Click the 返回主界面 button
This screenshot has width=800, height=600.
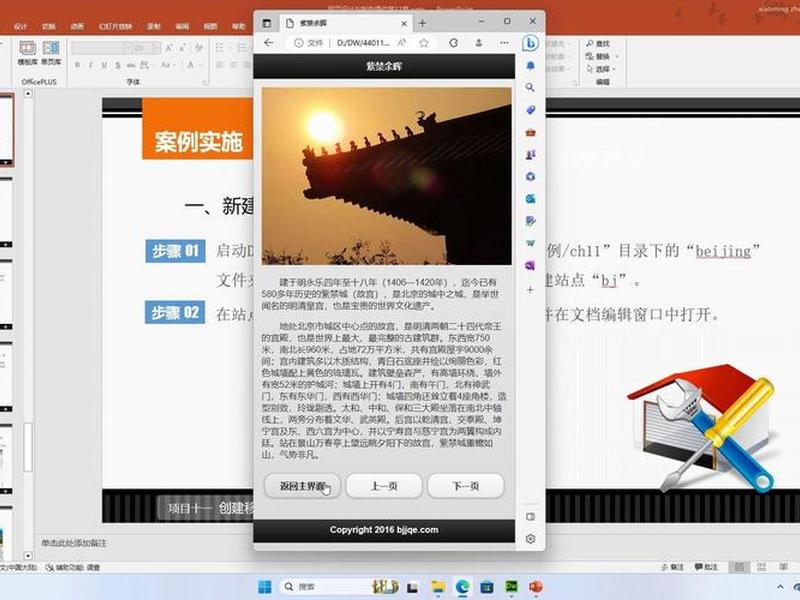coord(302,486)
